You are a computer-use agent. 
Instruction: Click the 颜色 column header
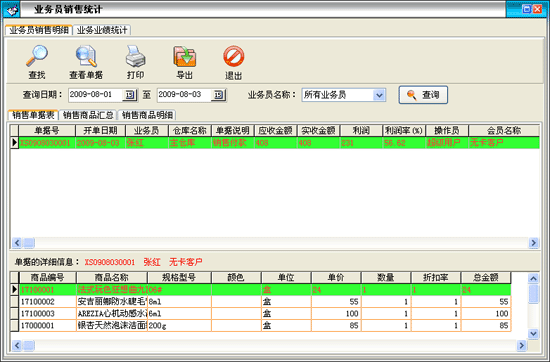[x=236, y=277]
